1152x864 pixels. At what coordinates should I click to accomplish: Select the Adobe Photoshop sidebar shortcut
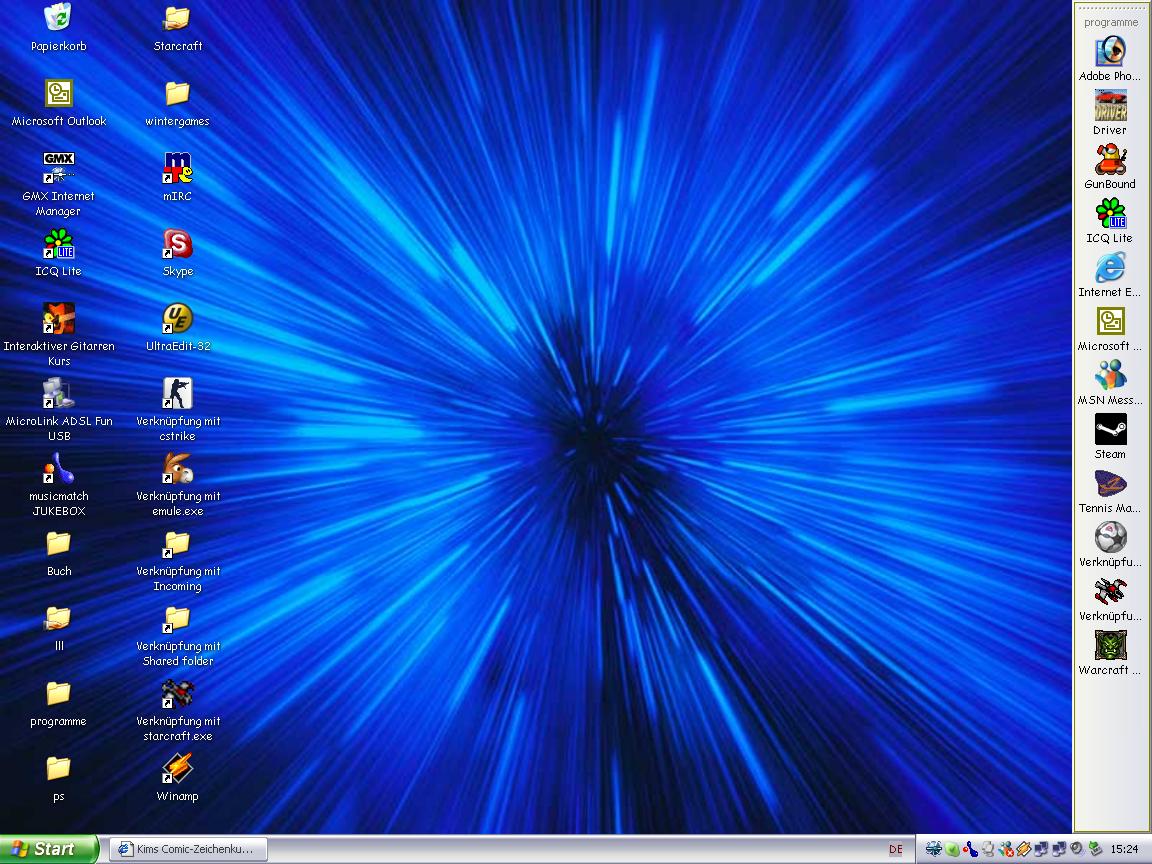(x=1110, y=52)
